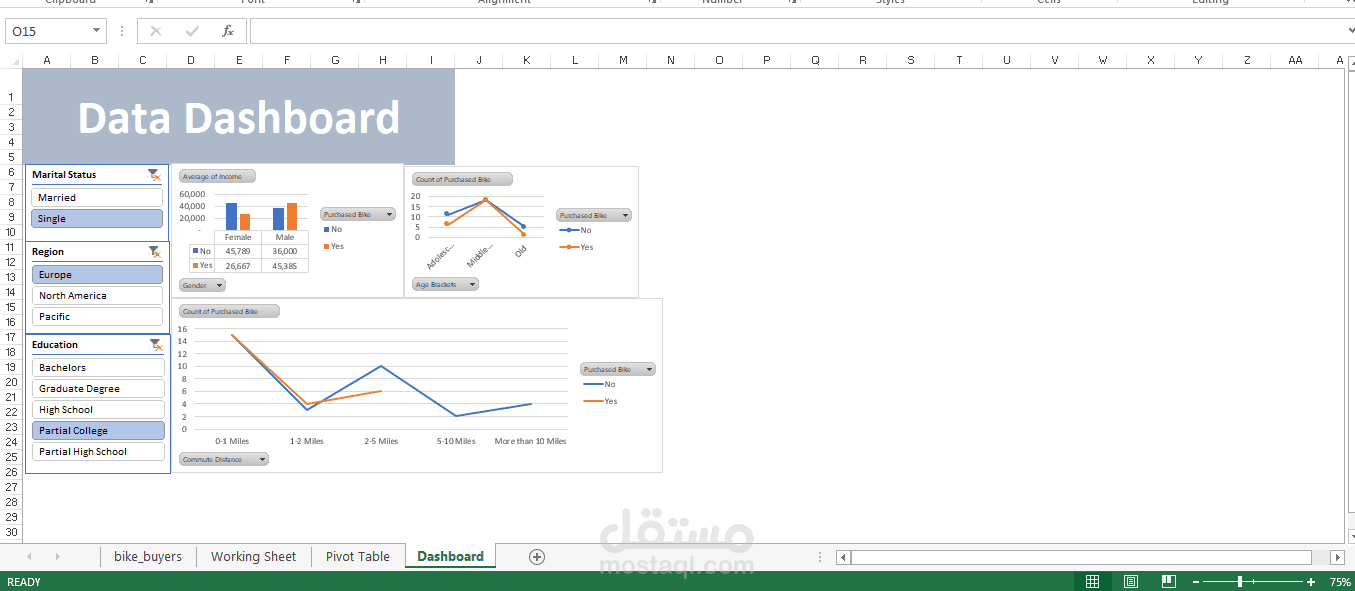Go to previous sheet tab arrow
Viewport: 1355px width, 591px height.
tap(29, 557)
